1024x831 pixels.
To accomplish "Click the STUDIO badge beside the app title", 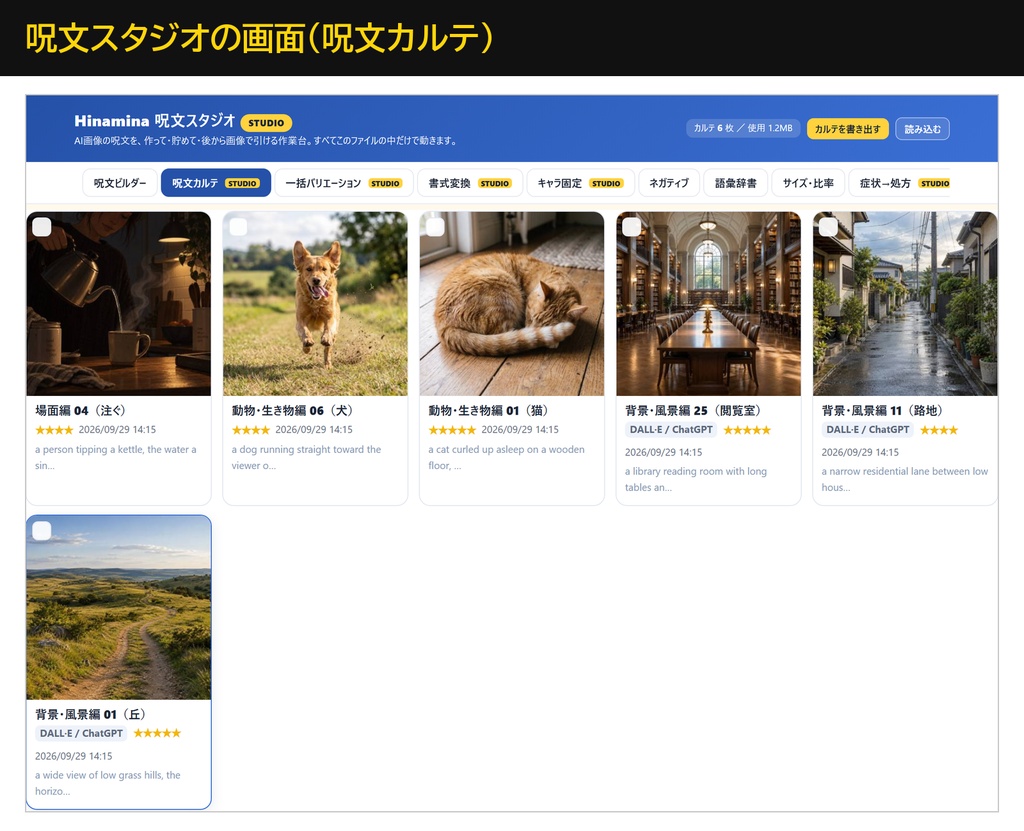I will 266,123.
